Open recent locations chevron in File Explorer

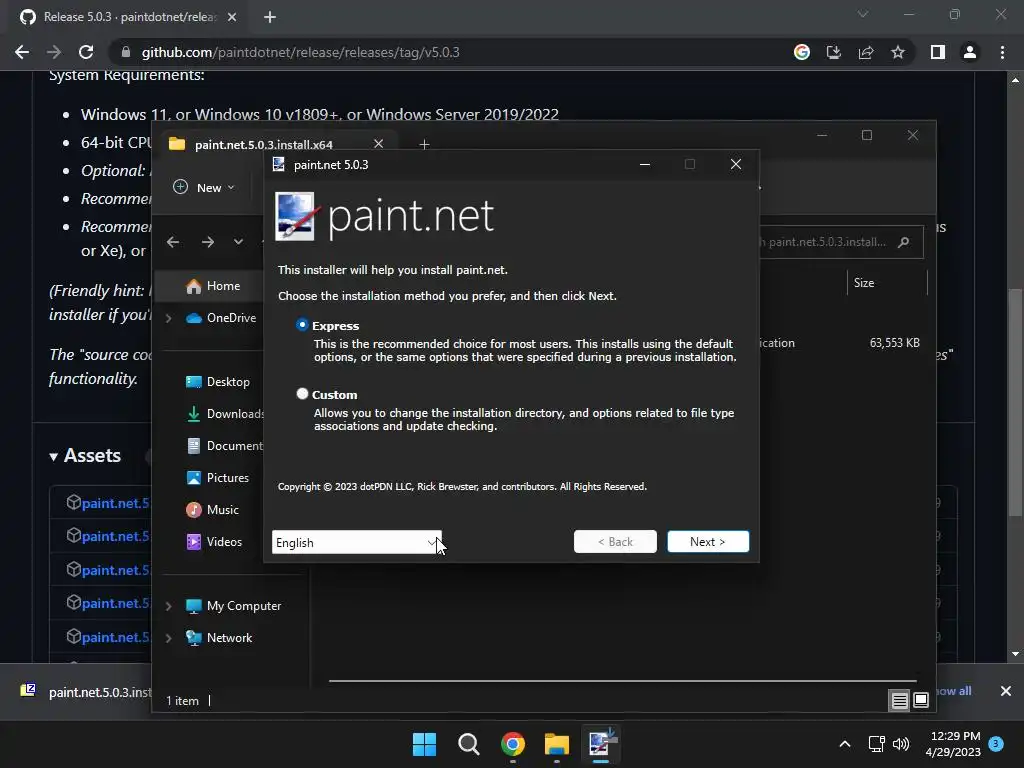click(238, 242)
